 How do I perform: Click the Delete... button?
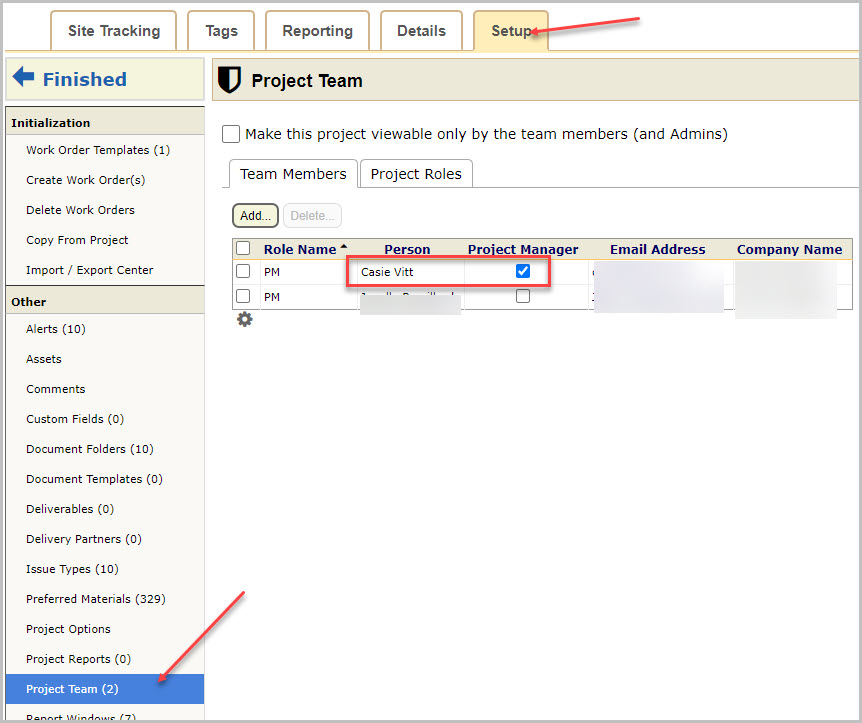pyautogui.click(x=312, y=216)
